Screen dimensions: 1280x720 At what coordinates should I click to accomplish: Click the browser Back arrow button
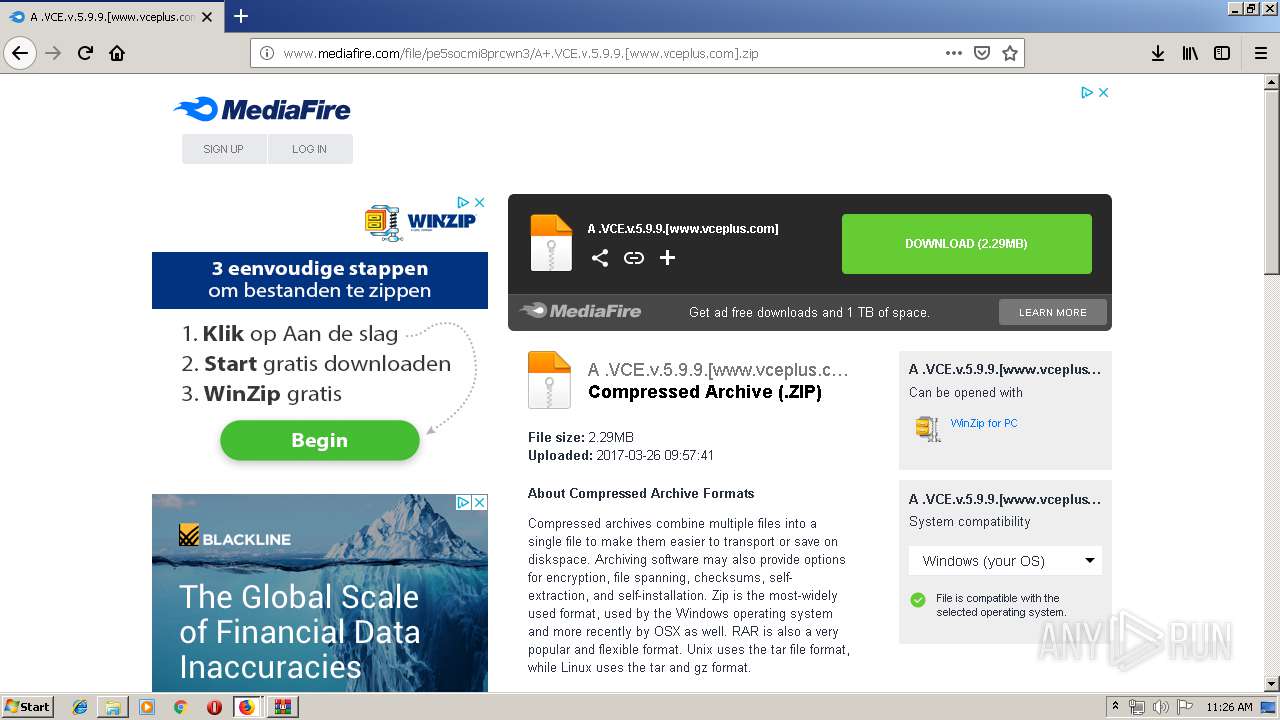click(x=20, y=53)
